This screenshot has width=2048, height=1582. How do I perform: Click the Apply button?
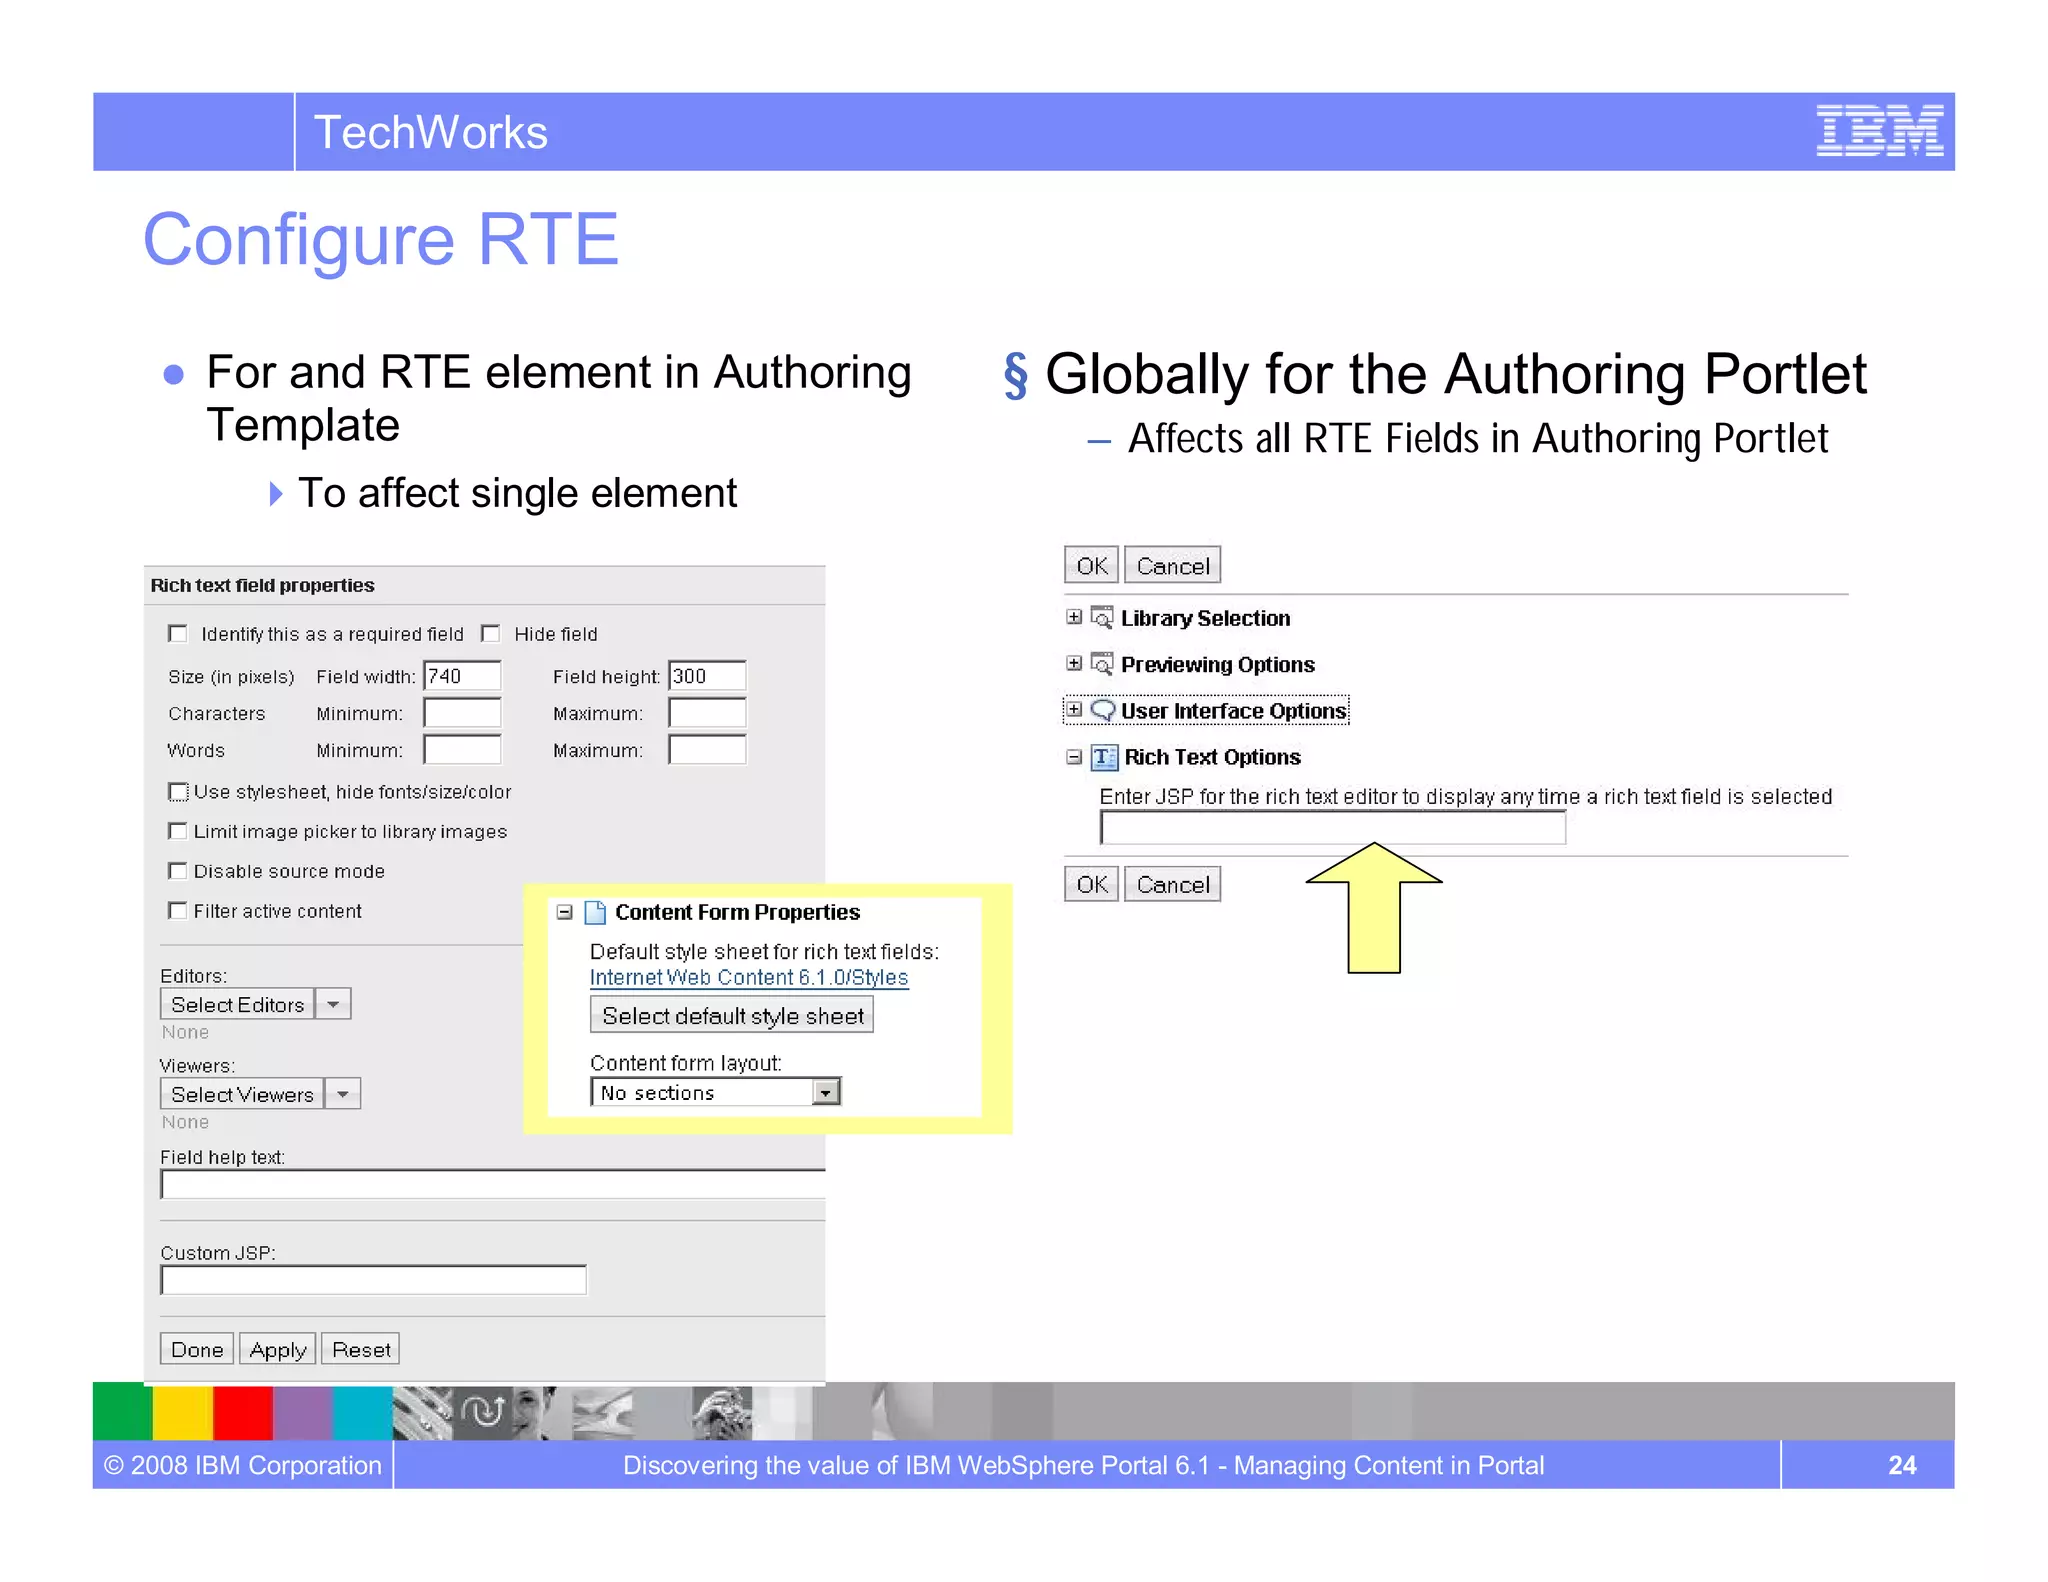[x=278, y=1349]
